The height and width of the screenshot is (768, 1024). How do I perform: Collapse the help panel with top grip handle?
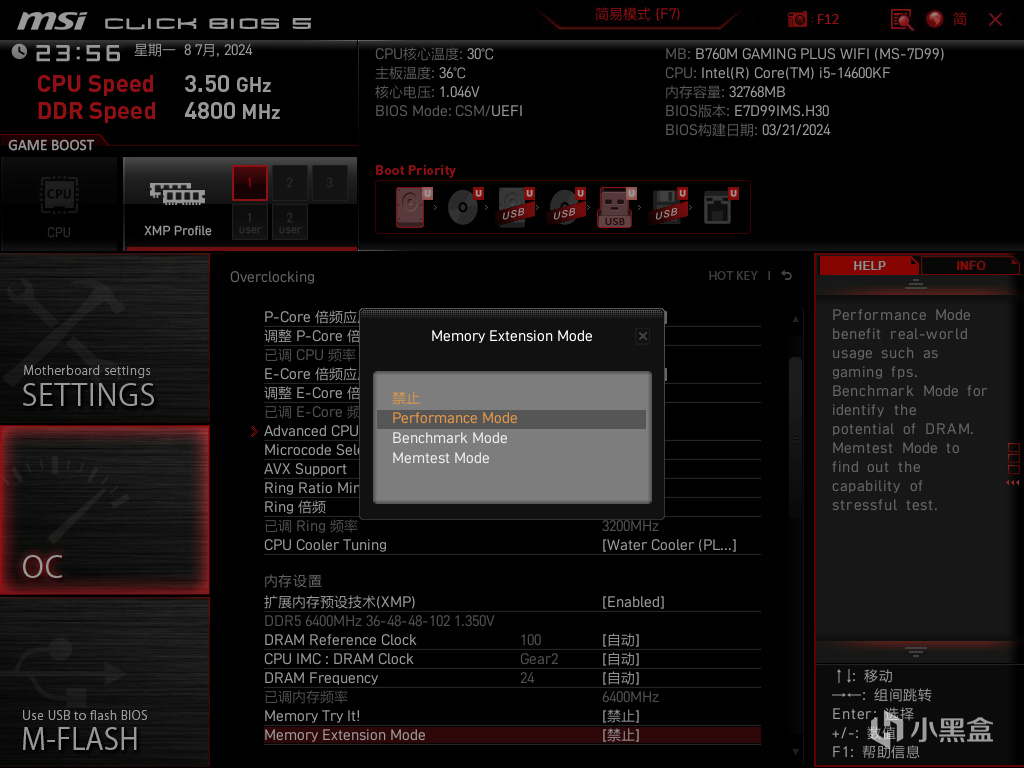coord(916,284)
